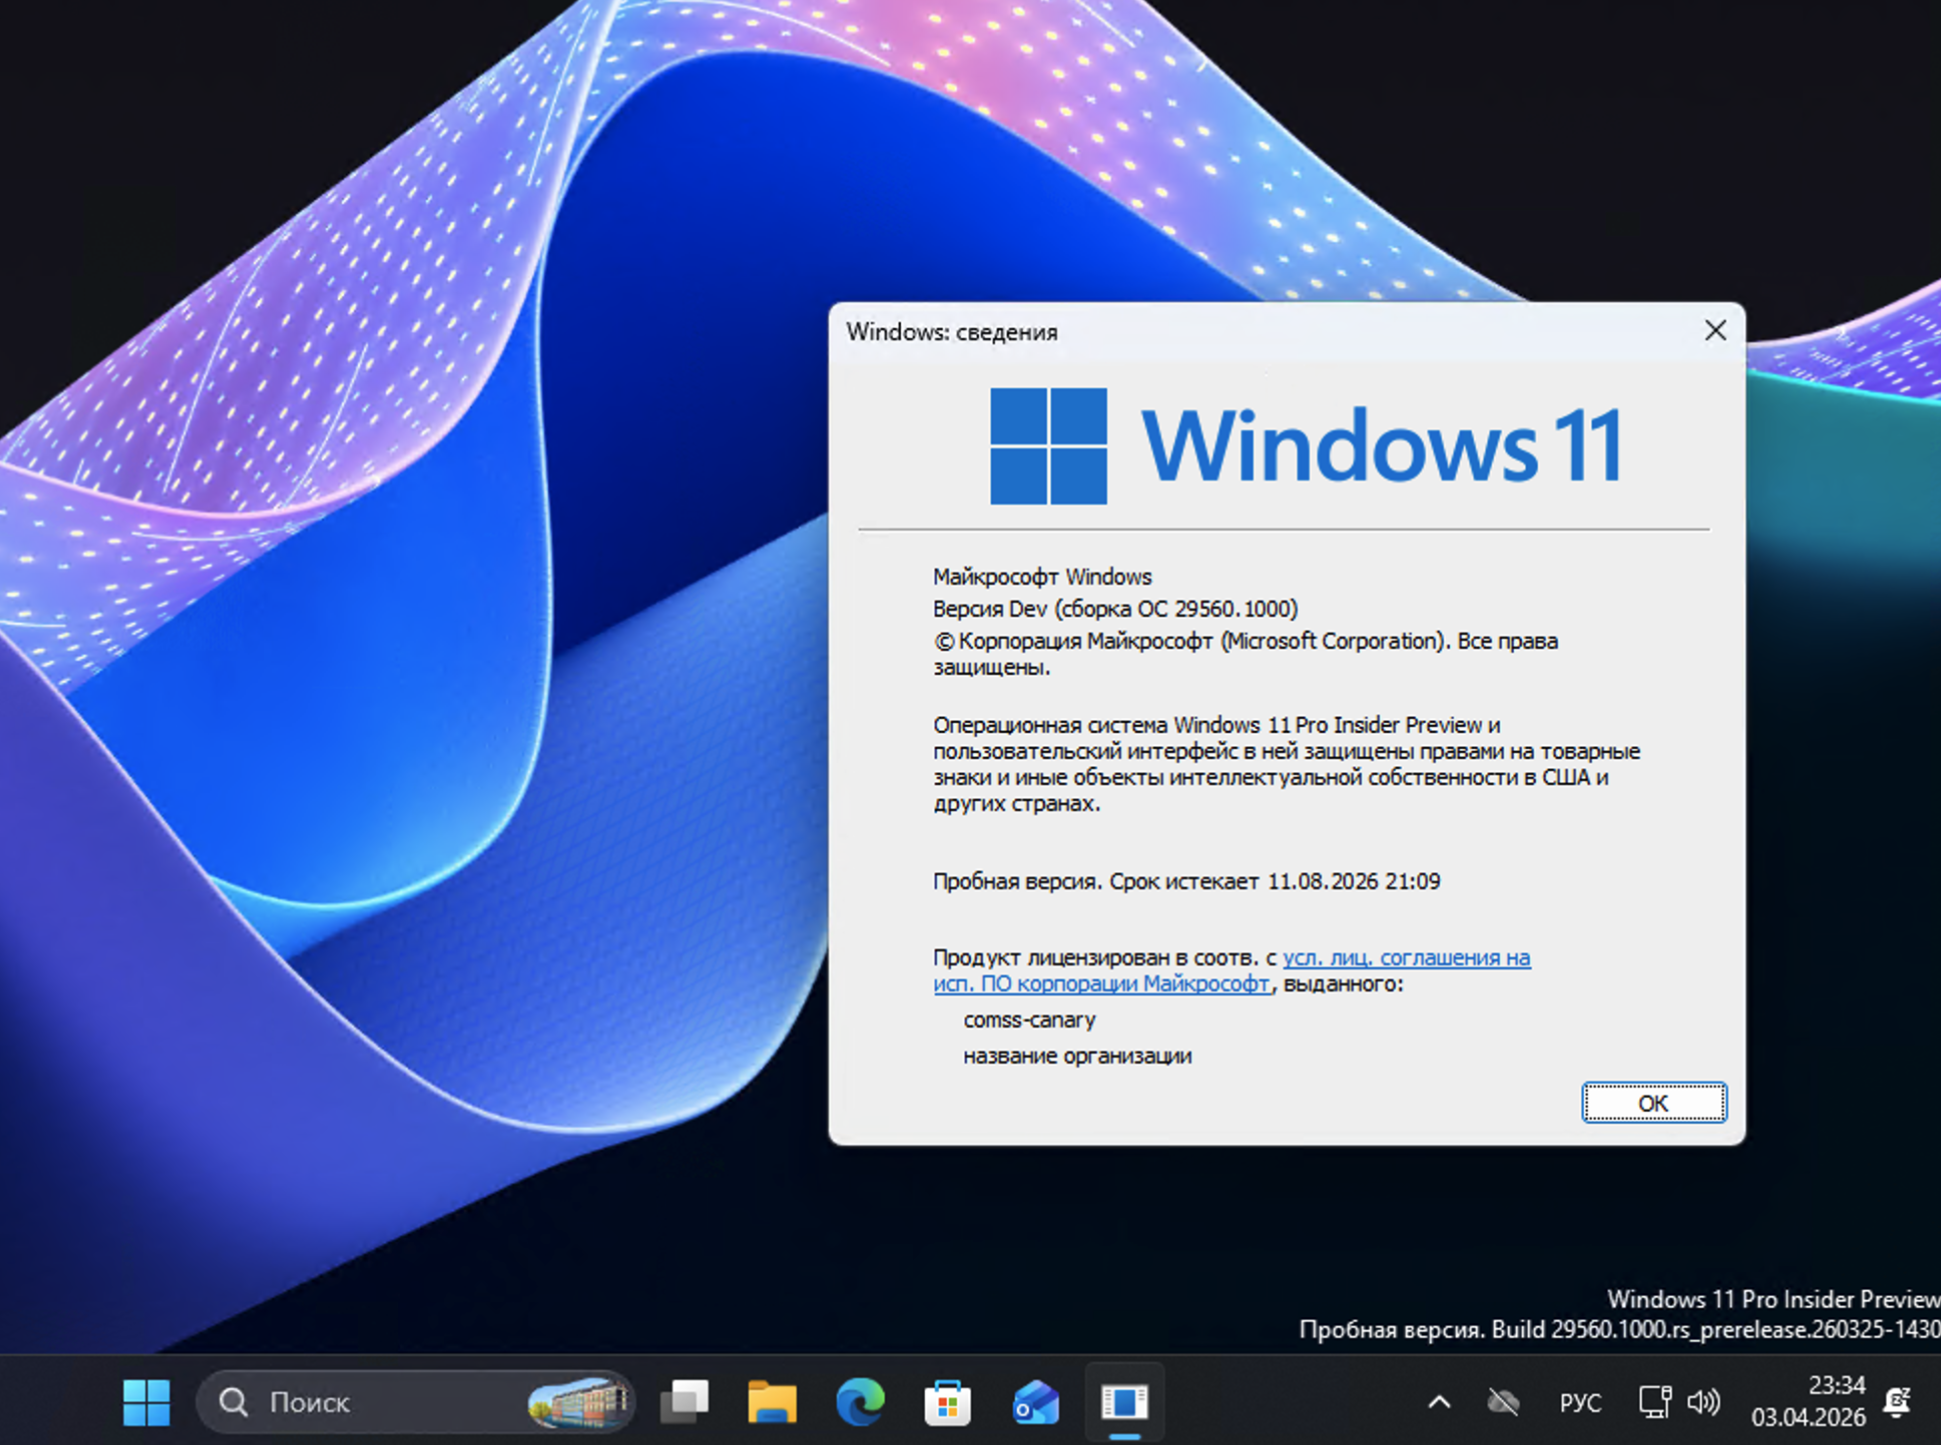Open notifications bell icon
Image resolution: width=1941 pixels, height=1445 pixels.
click(x=1897, y=1402)
